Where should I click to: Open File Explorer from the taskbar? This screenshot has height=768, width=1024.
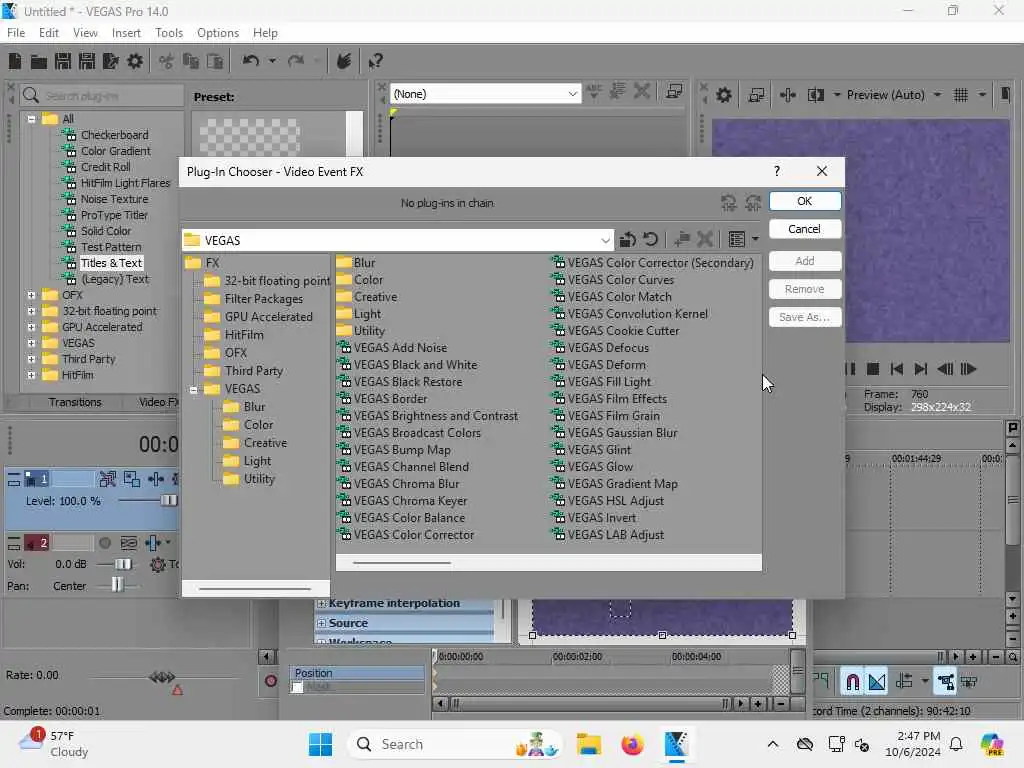(x=588, y=744)
